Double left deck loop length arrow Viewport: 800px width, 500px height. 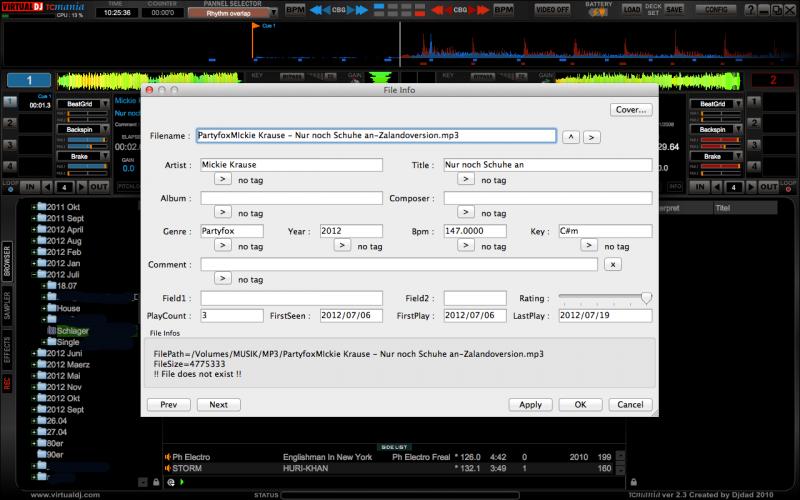pos(82,187)
